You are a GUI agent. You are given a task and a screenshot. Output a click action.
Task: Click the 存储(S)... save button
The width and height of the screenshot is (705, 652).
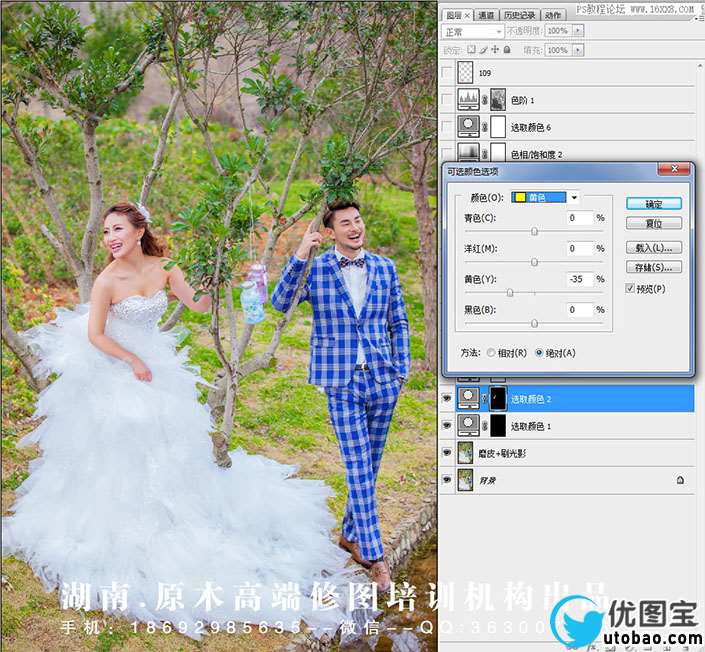click(654, 267)
